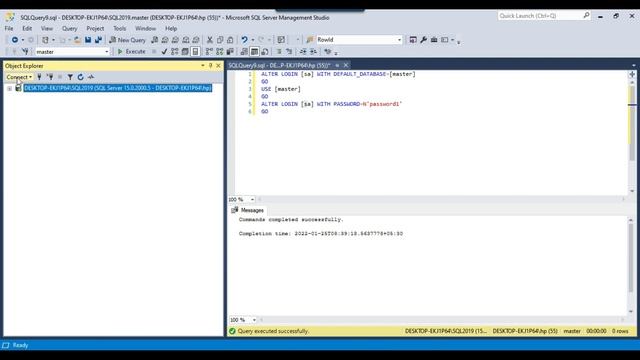This screenshot has width=640, height=360.
Task: Toggle Include Actual Execution Plan icon
Action: (209, 51)
